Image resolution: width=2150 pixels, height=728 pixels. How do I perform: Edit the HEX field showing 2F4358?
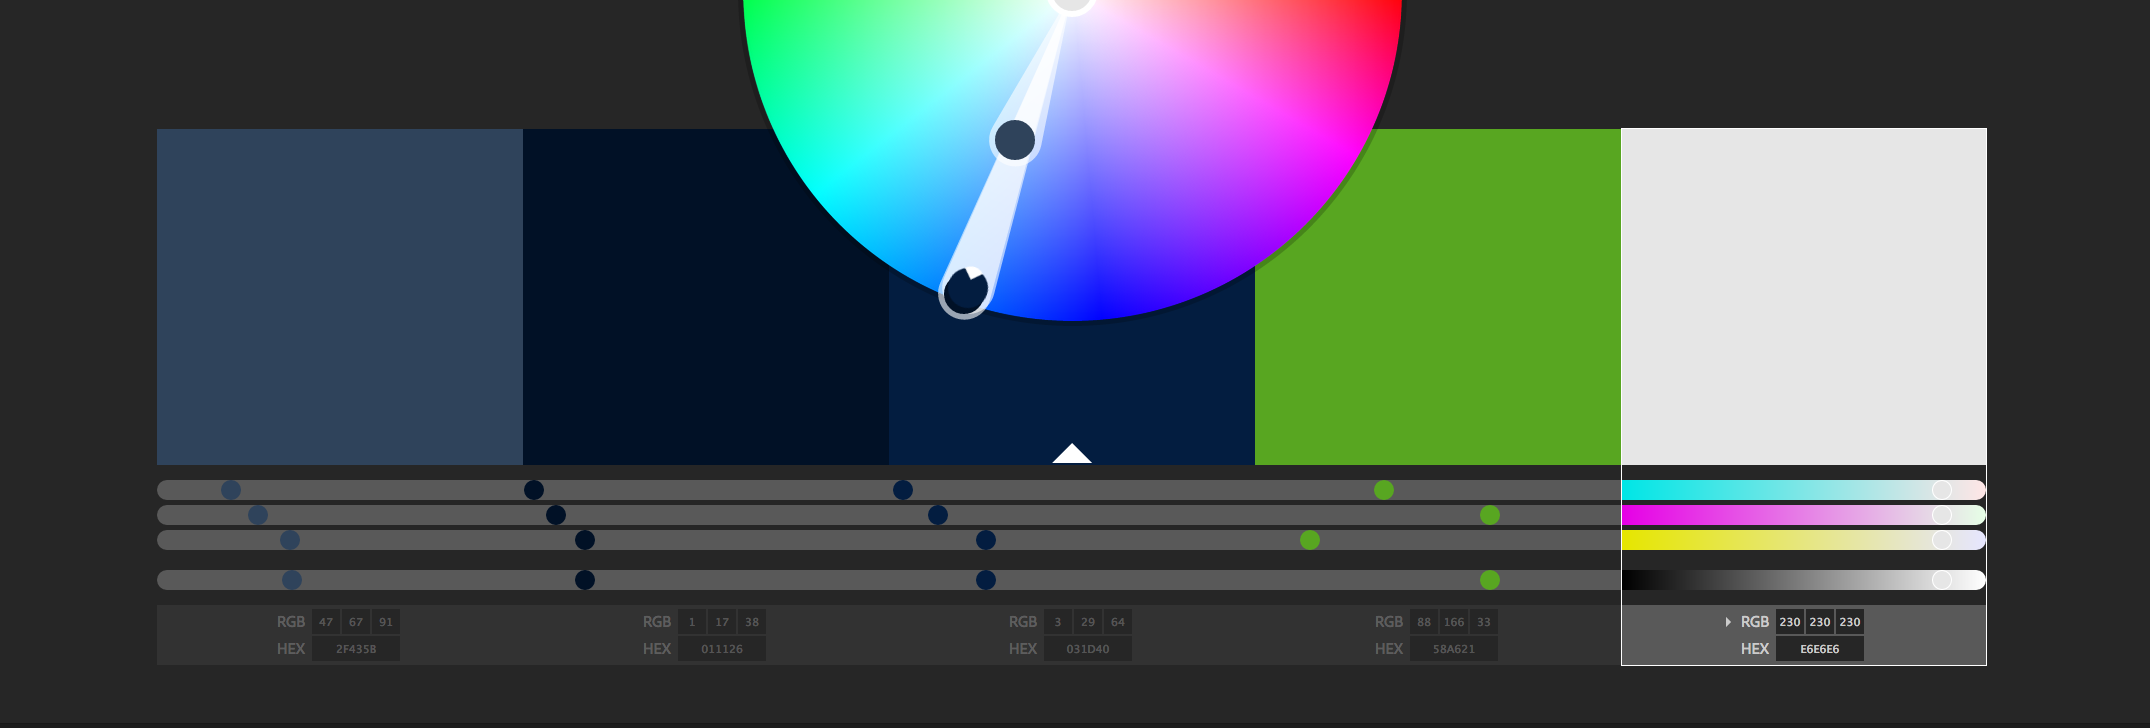coord(356,649)
